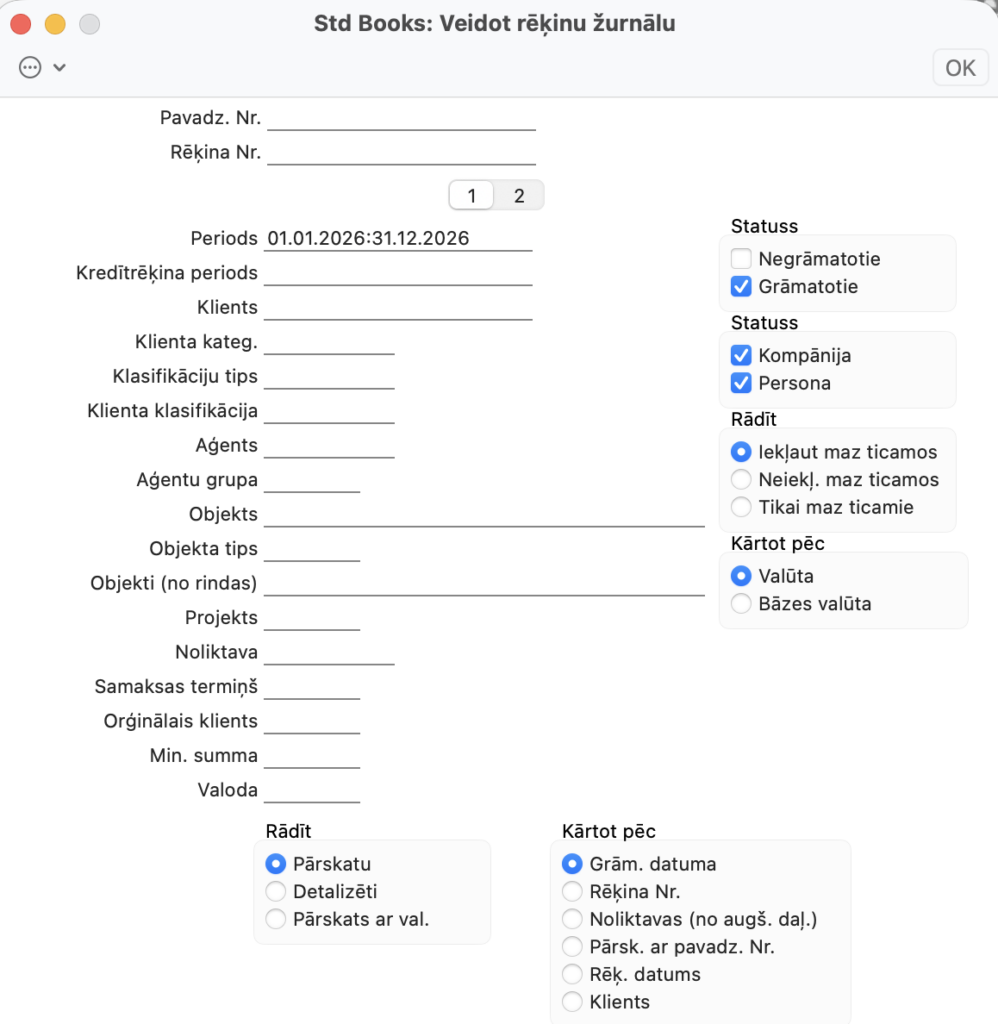
Task: Focus the Rēķina Nr. input field
Action: 402,153
